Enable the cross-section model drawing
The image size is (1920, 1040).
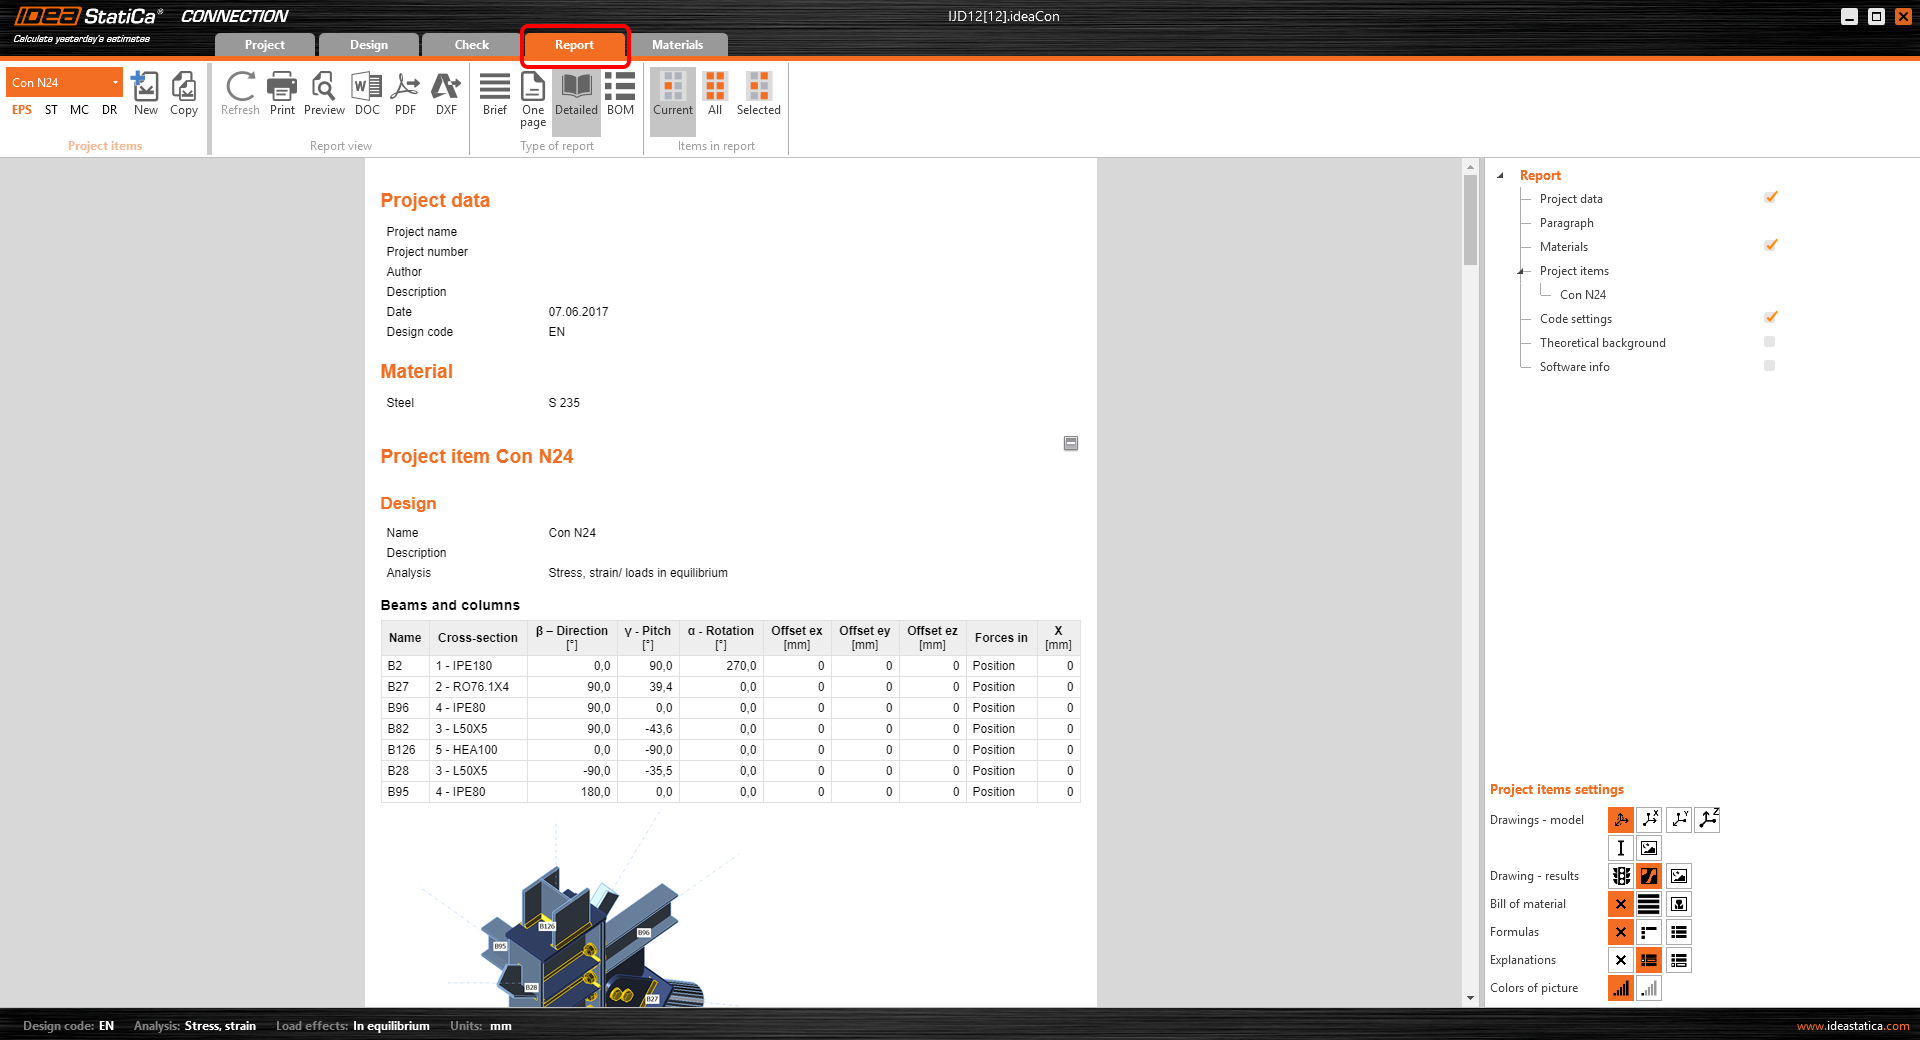[1621, 848]
